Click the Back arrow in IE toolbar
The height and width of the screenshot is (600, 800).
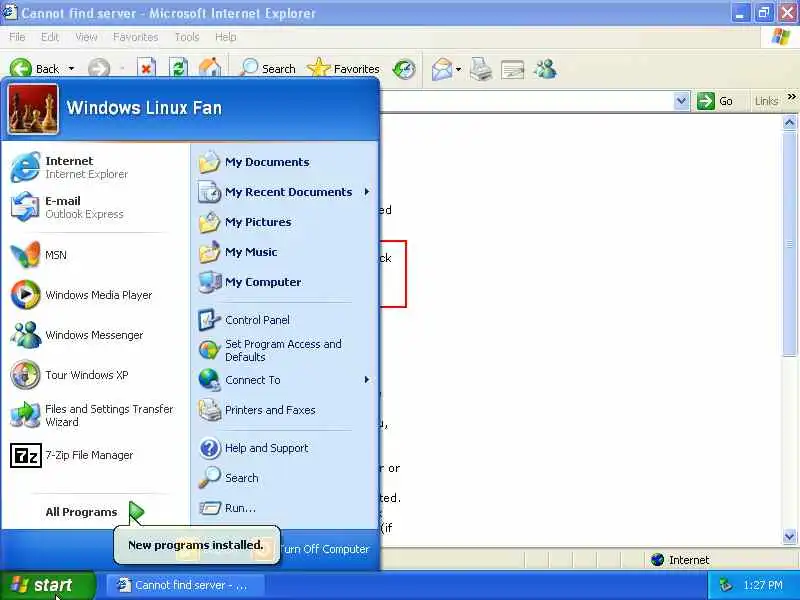point(21,68)
